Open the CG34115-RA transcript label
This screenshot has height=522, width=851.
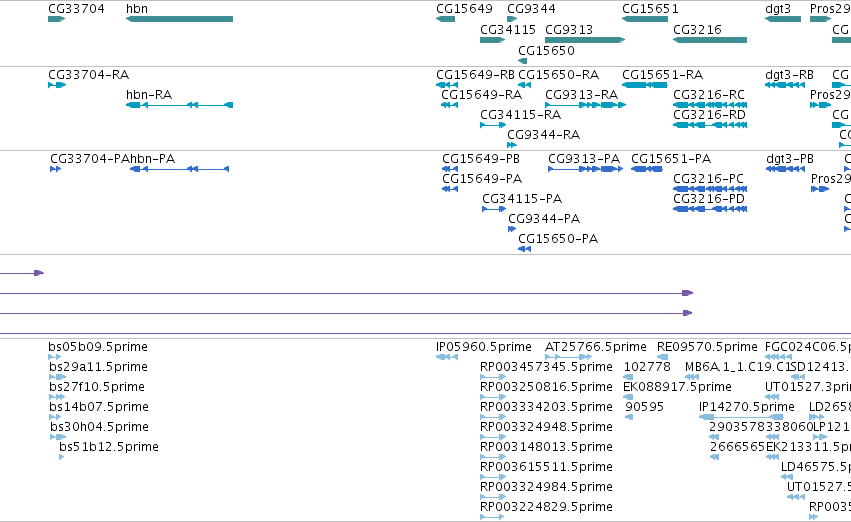click(x=520, y=114)
